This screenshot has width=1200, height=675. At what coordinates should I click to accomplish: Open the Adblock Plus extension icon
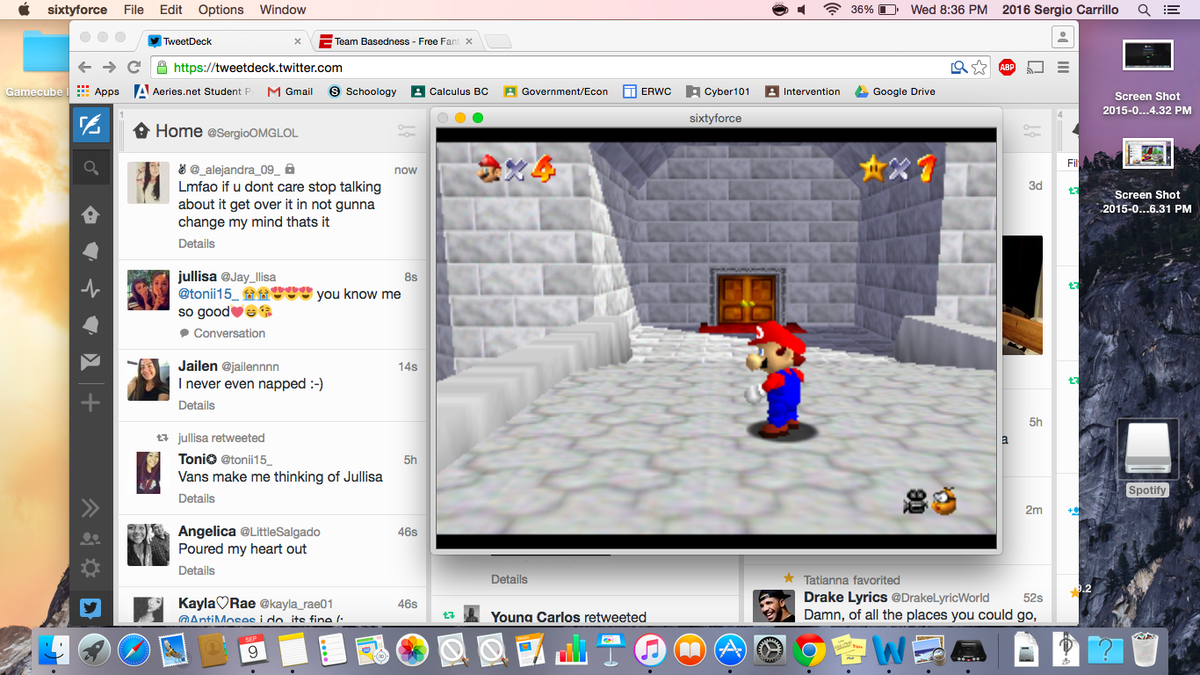1008,67
